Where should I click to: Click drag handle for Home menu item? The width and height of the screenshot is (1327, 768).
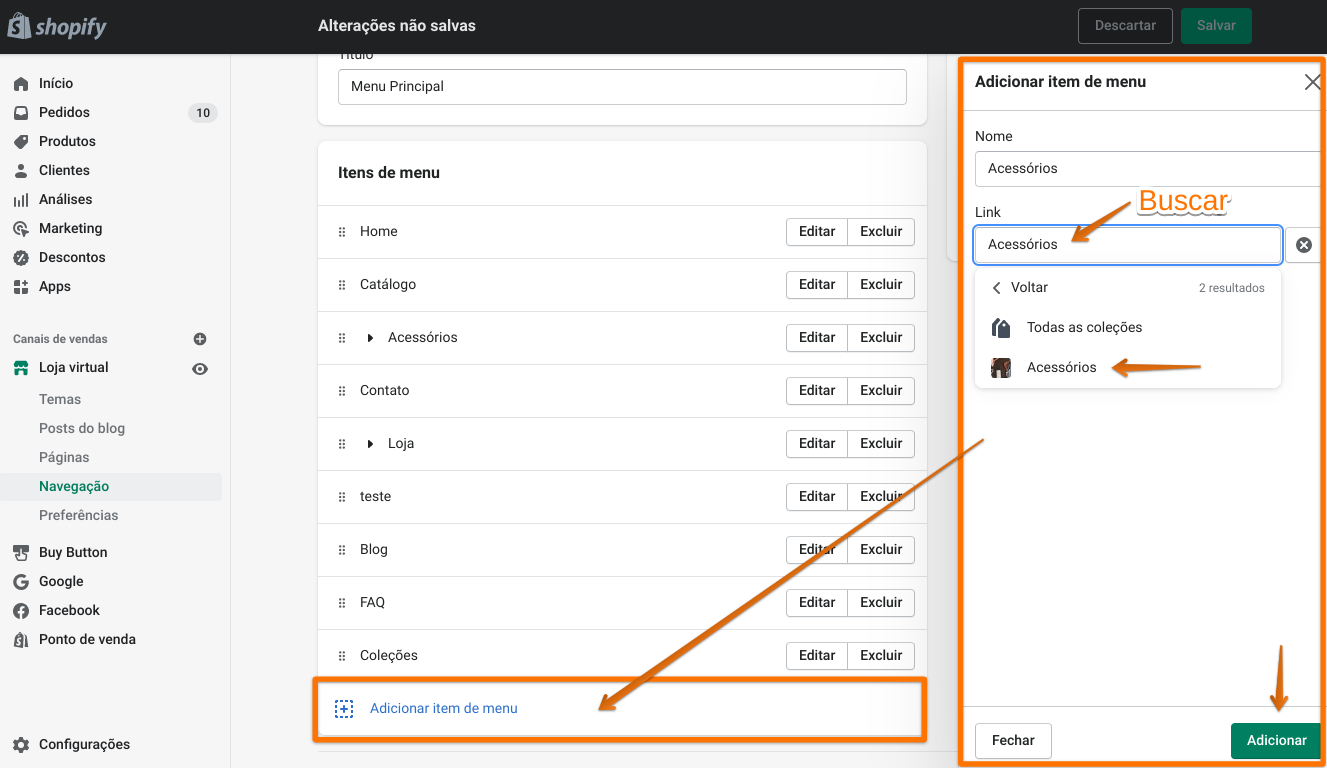(x=343, y=232)
